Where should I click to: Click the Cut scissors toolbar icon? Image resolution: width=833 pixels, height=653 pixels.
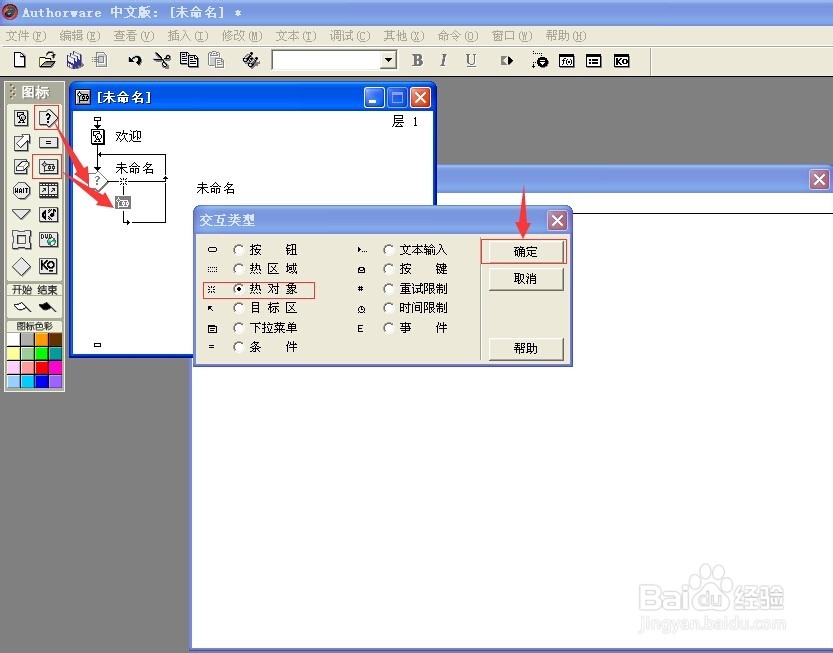click(162, 61)
